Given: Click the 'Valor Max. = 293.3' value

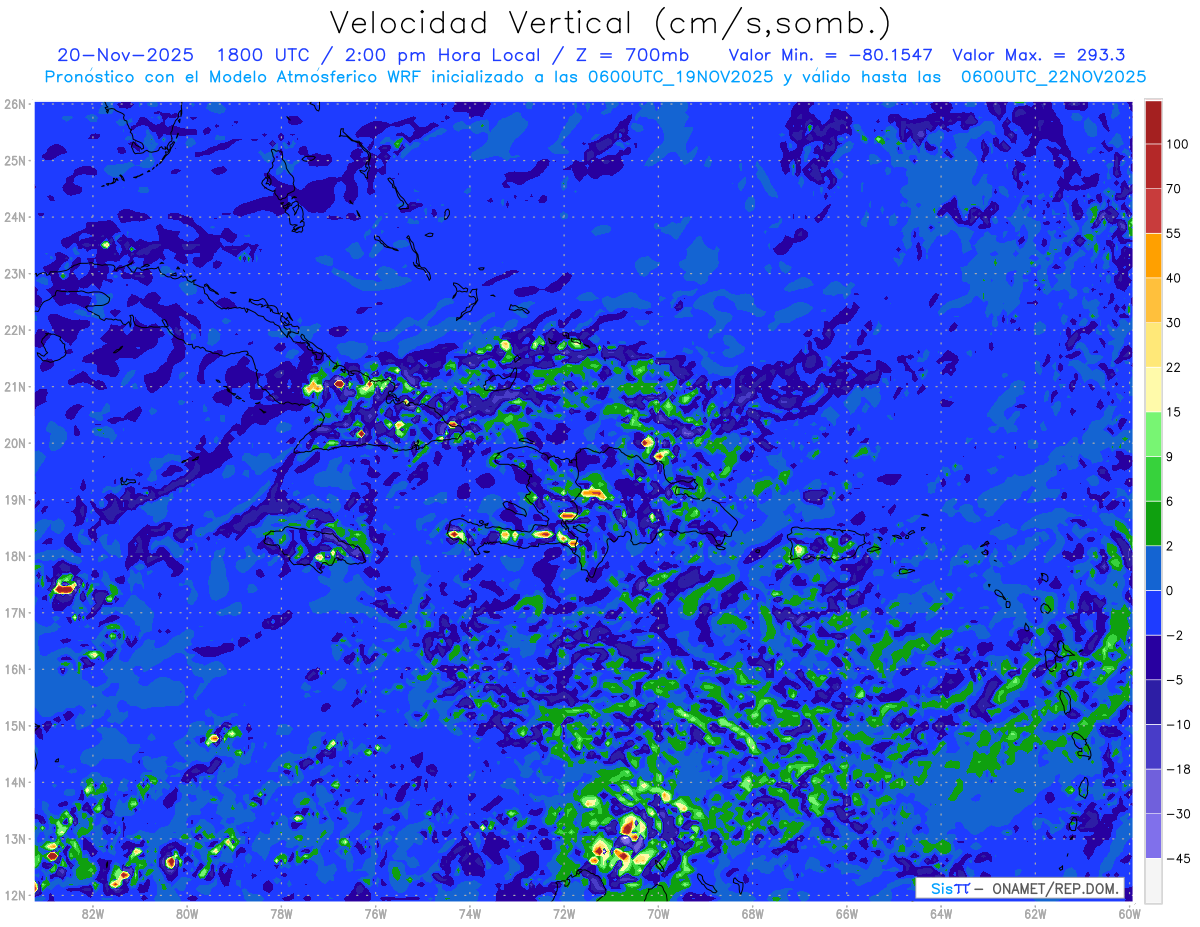Looking at the screenshot, I should pyautogui.click(x=1039, y=55).
